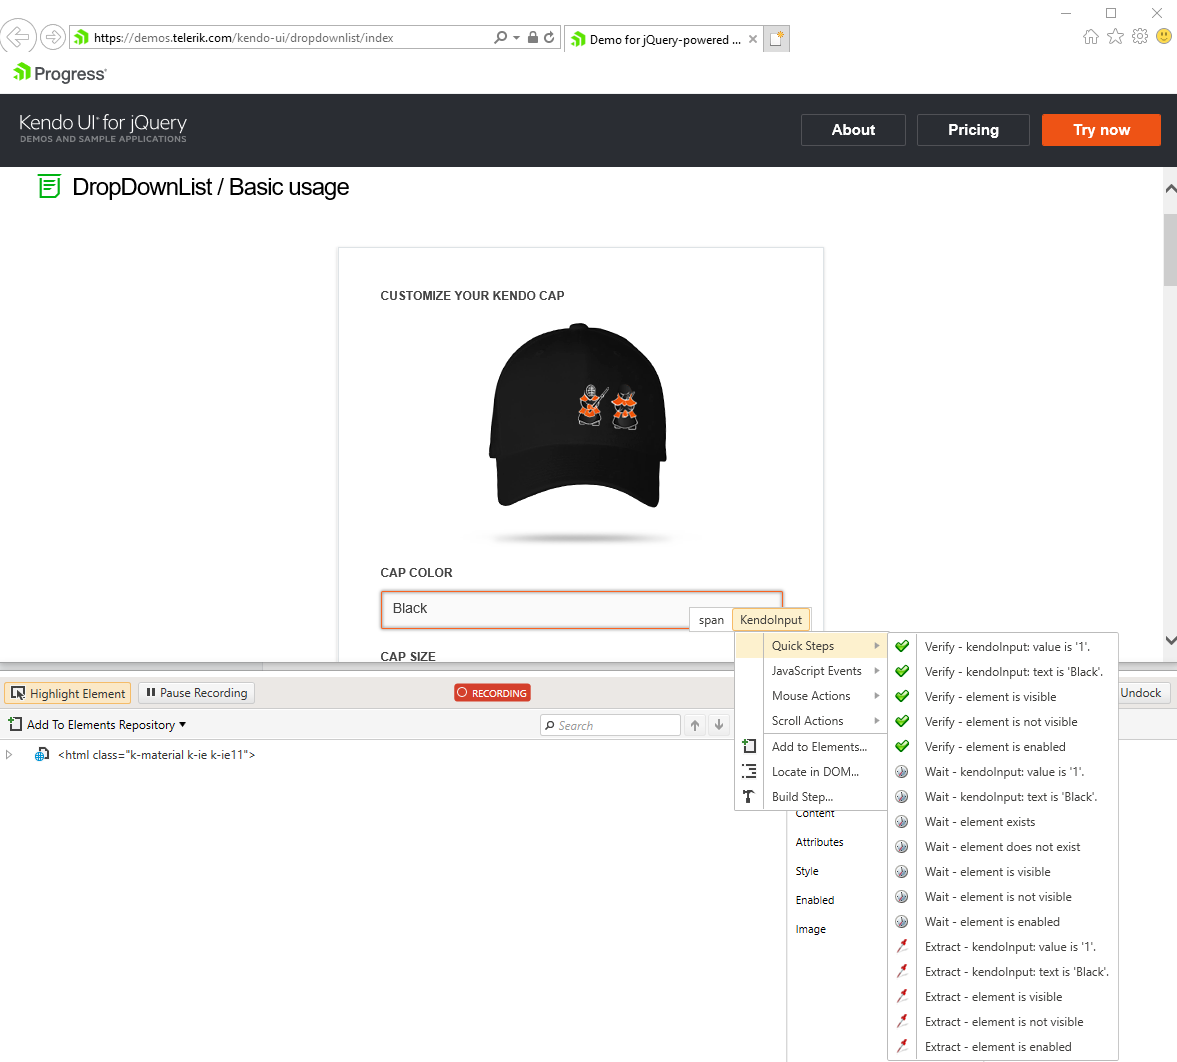Click the DOM explorer Search field

(612, 725)
